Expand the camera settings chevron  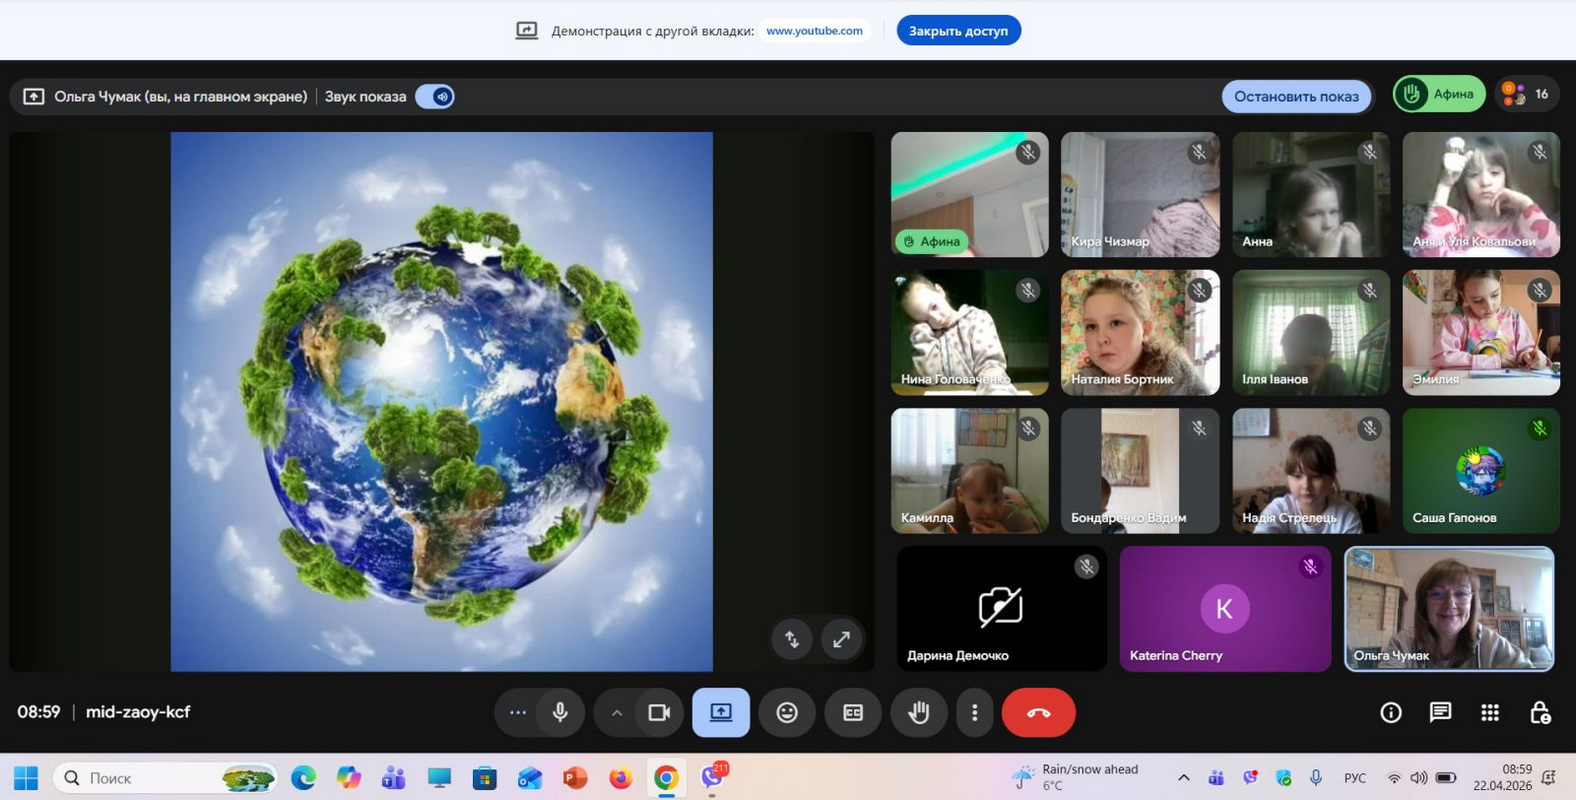coord(616,712)
